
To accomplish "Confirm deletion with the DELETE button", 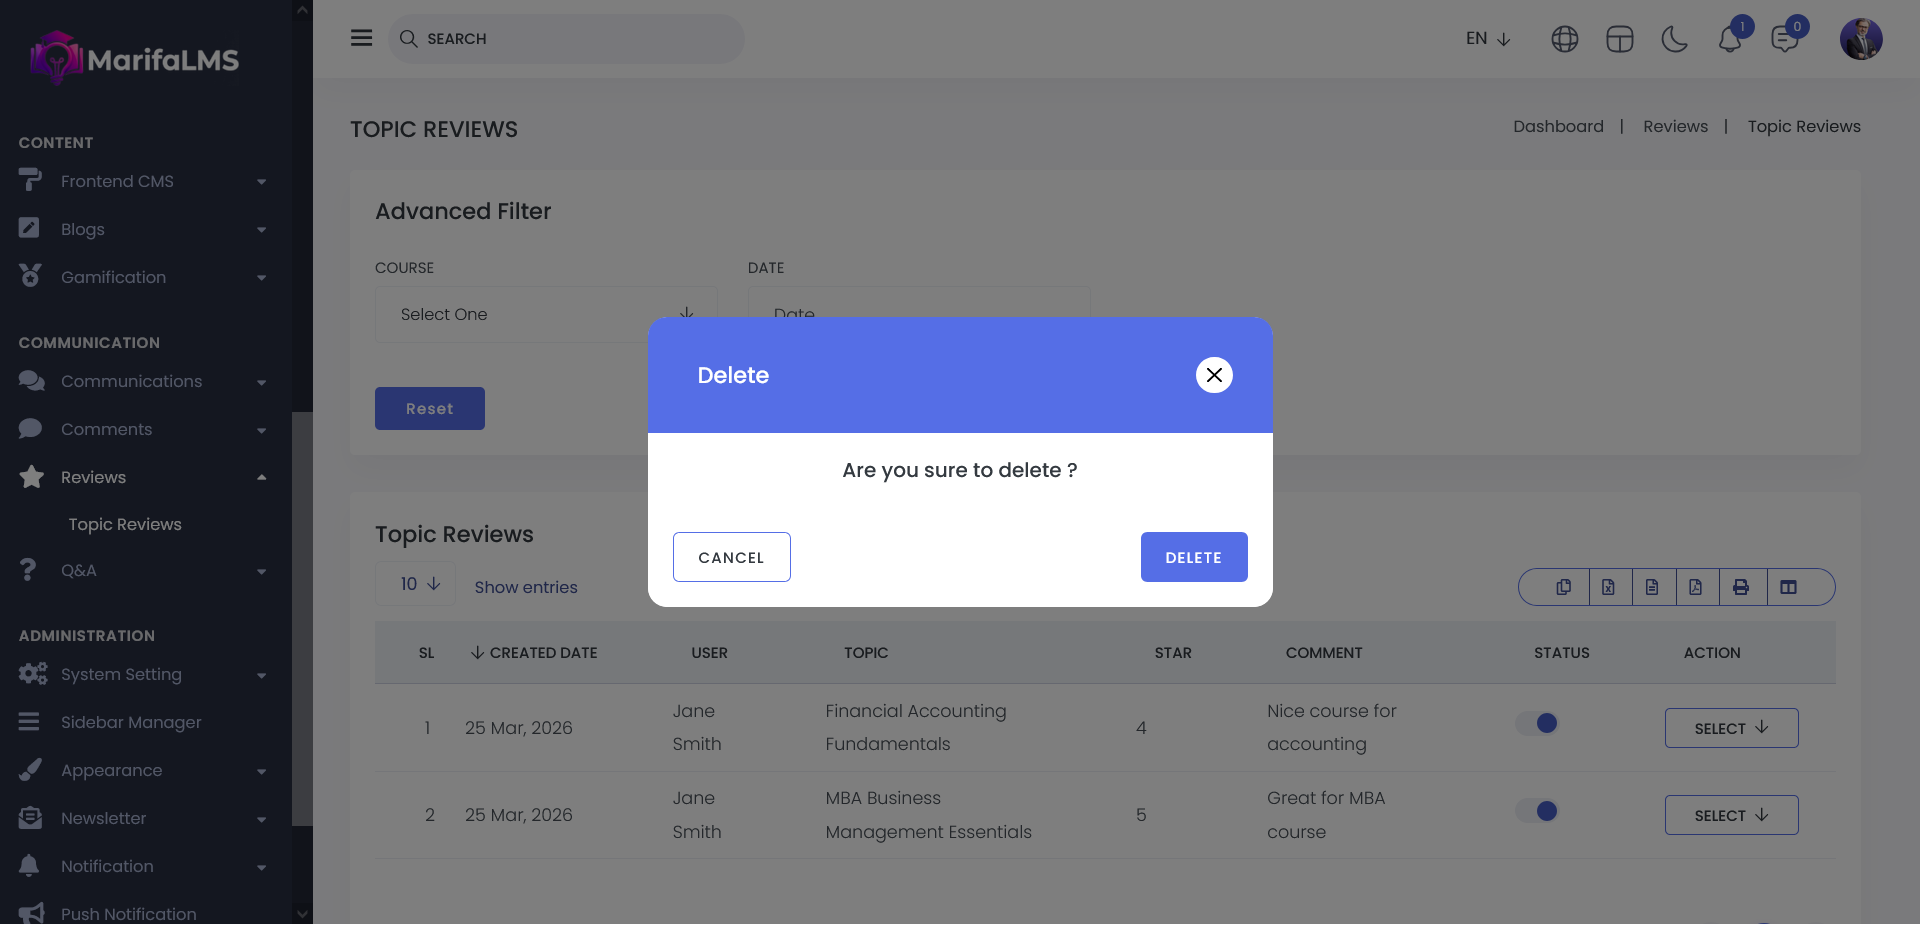I will coord(1193,557).
